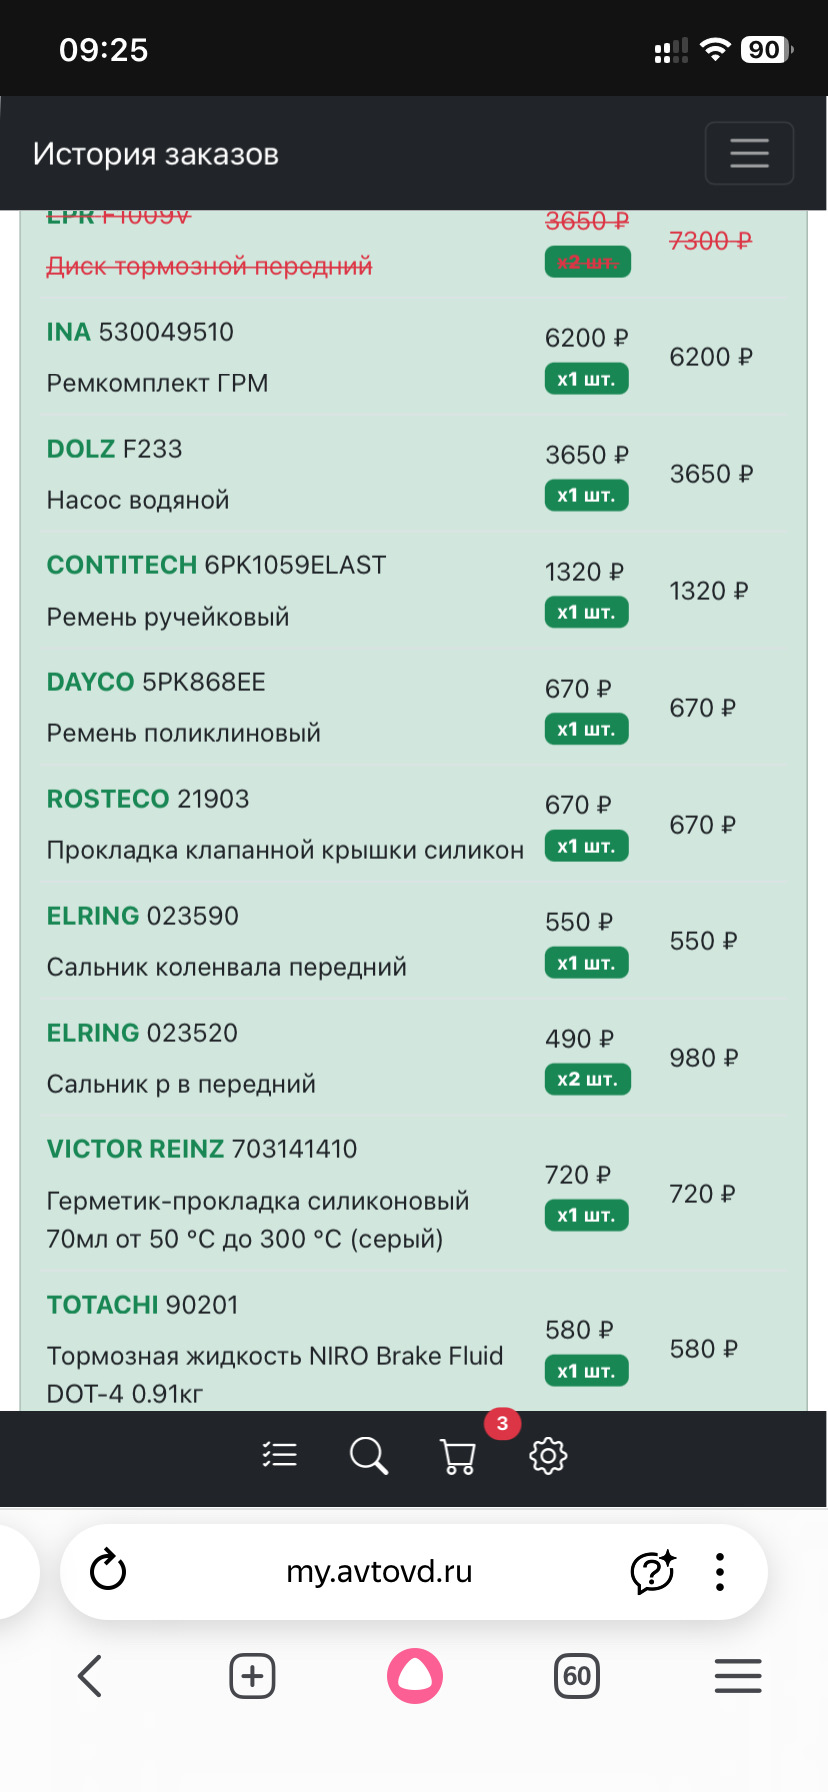Open the shopping cart

[x=458, y=1456]
